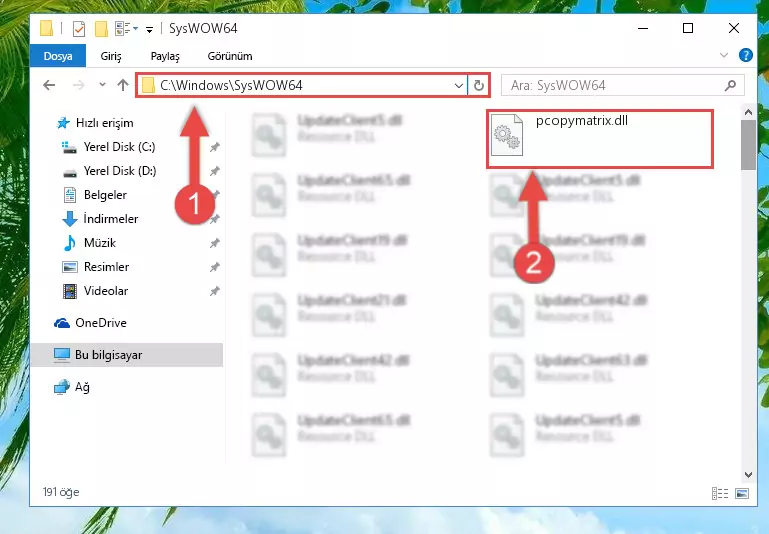Screen dimensions: 769x534
Task: Click the pin icon next to Videolar
Action: [214, 291]
